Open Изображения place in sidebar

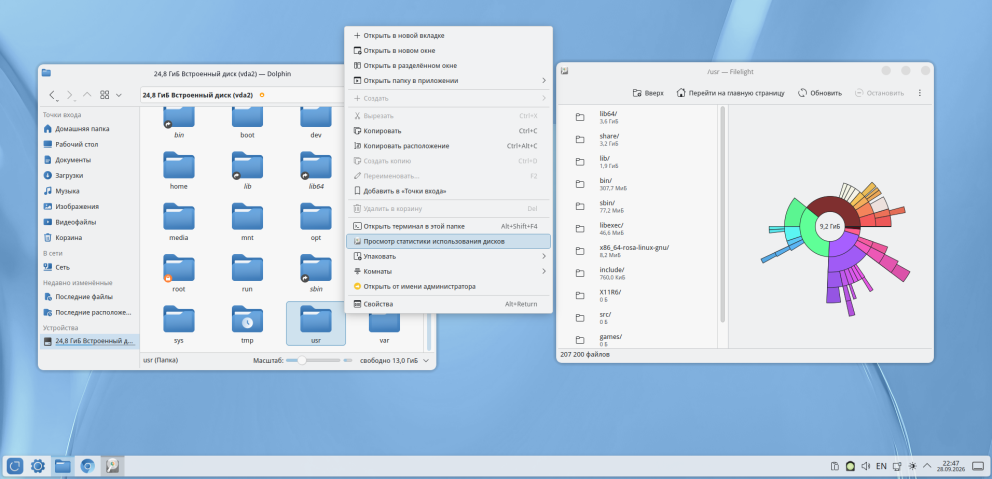click(x=76, y=206)
